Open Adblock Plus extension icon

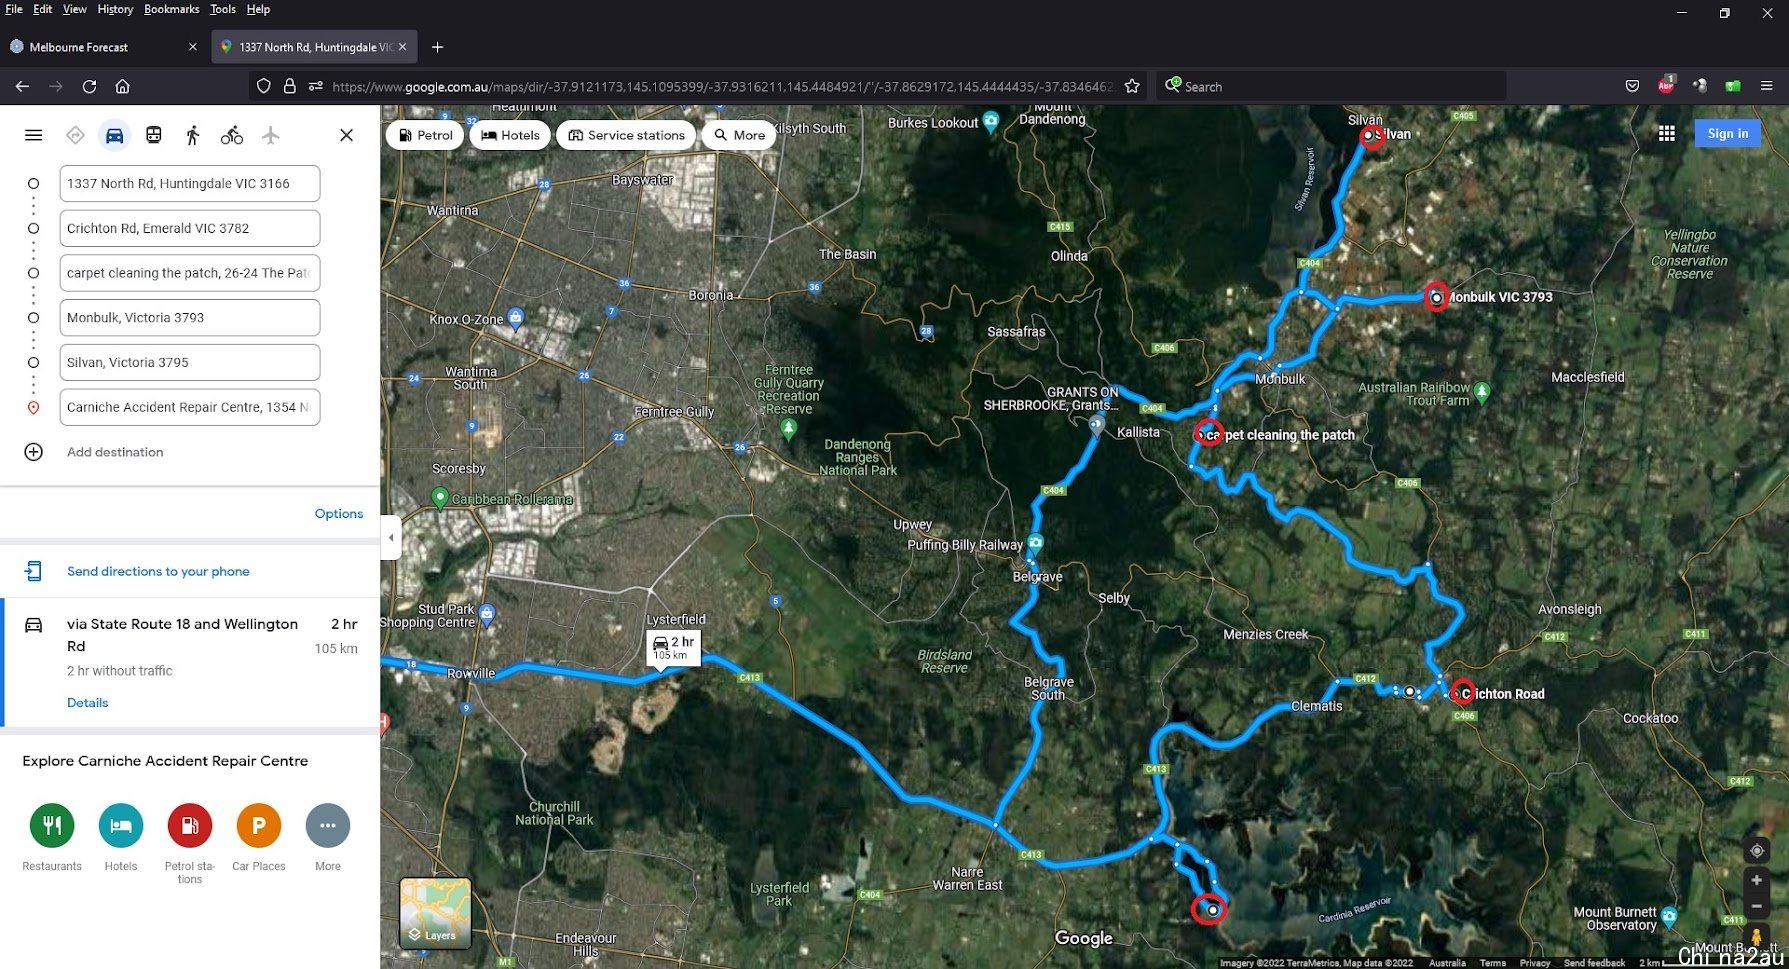(1666, 85)
